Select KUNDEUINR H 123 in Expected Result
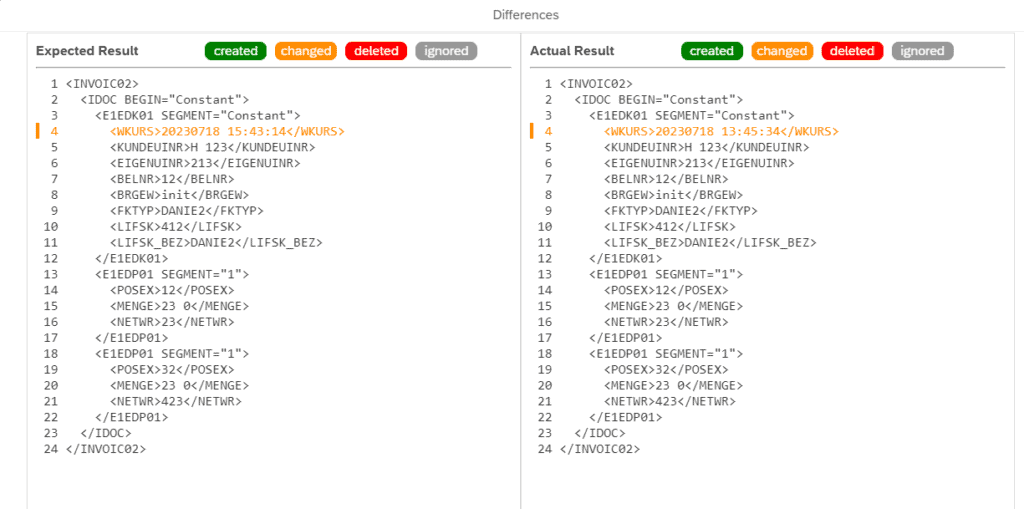1024x509 pixels. [x=213, y=147]
